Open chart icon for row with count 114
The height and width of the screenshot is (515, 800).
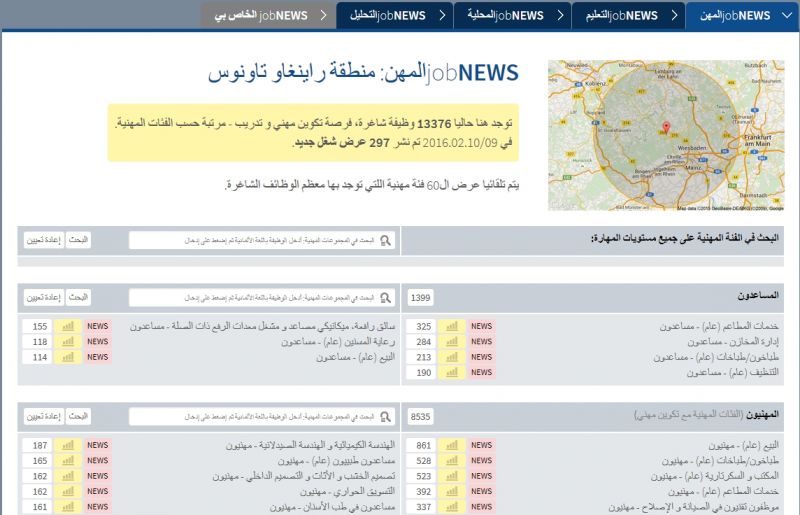(68, 357)
